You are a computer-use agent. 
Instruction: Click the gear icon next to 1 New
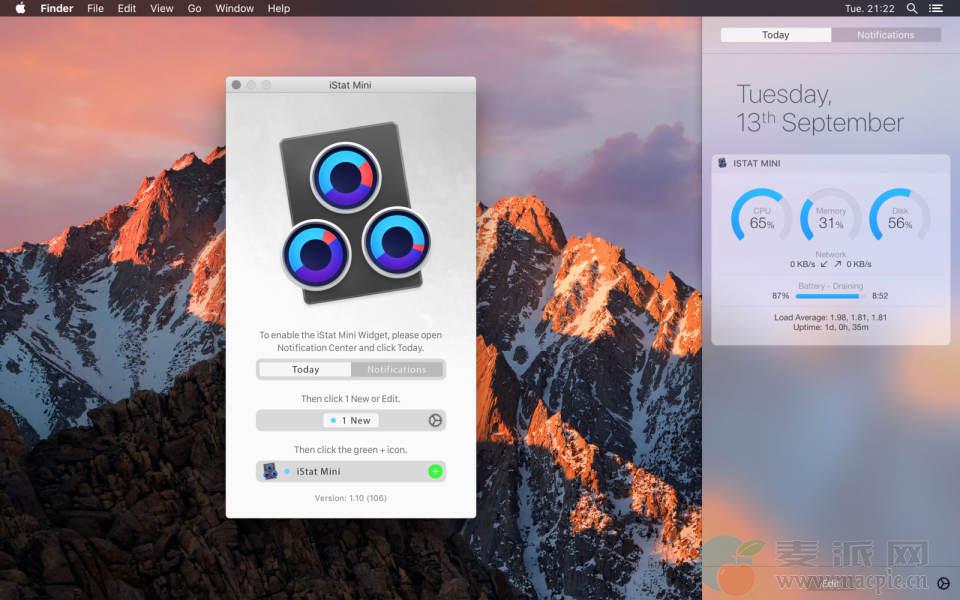pos(435,421)
